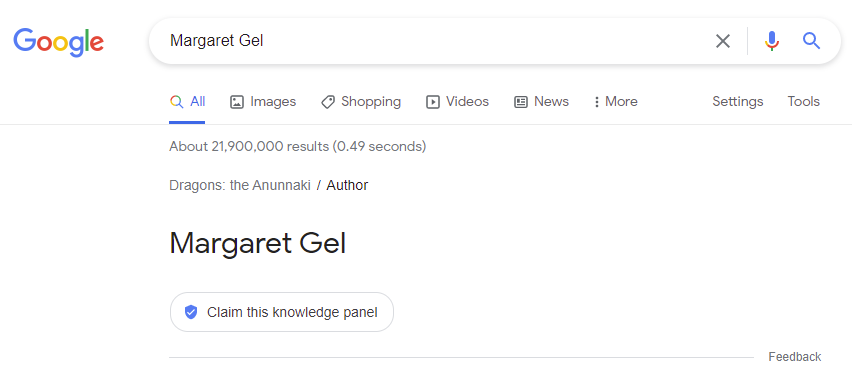Expand the More search categories menu
The height and width of the screenshot is (388, 852).
pyautogui.click(x=616, y=102)
